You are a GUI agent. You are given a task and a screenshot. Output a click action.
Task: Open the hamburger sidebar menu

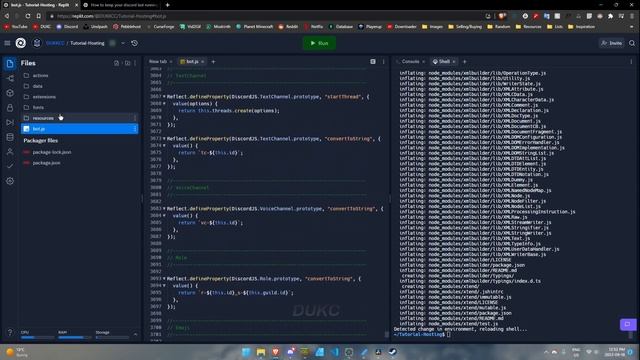(x=7, y=43)
